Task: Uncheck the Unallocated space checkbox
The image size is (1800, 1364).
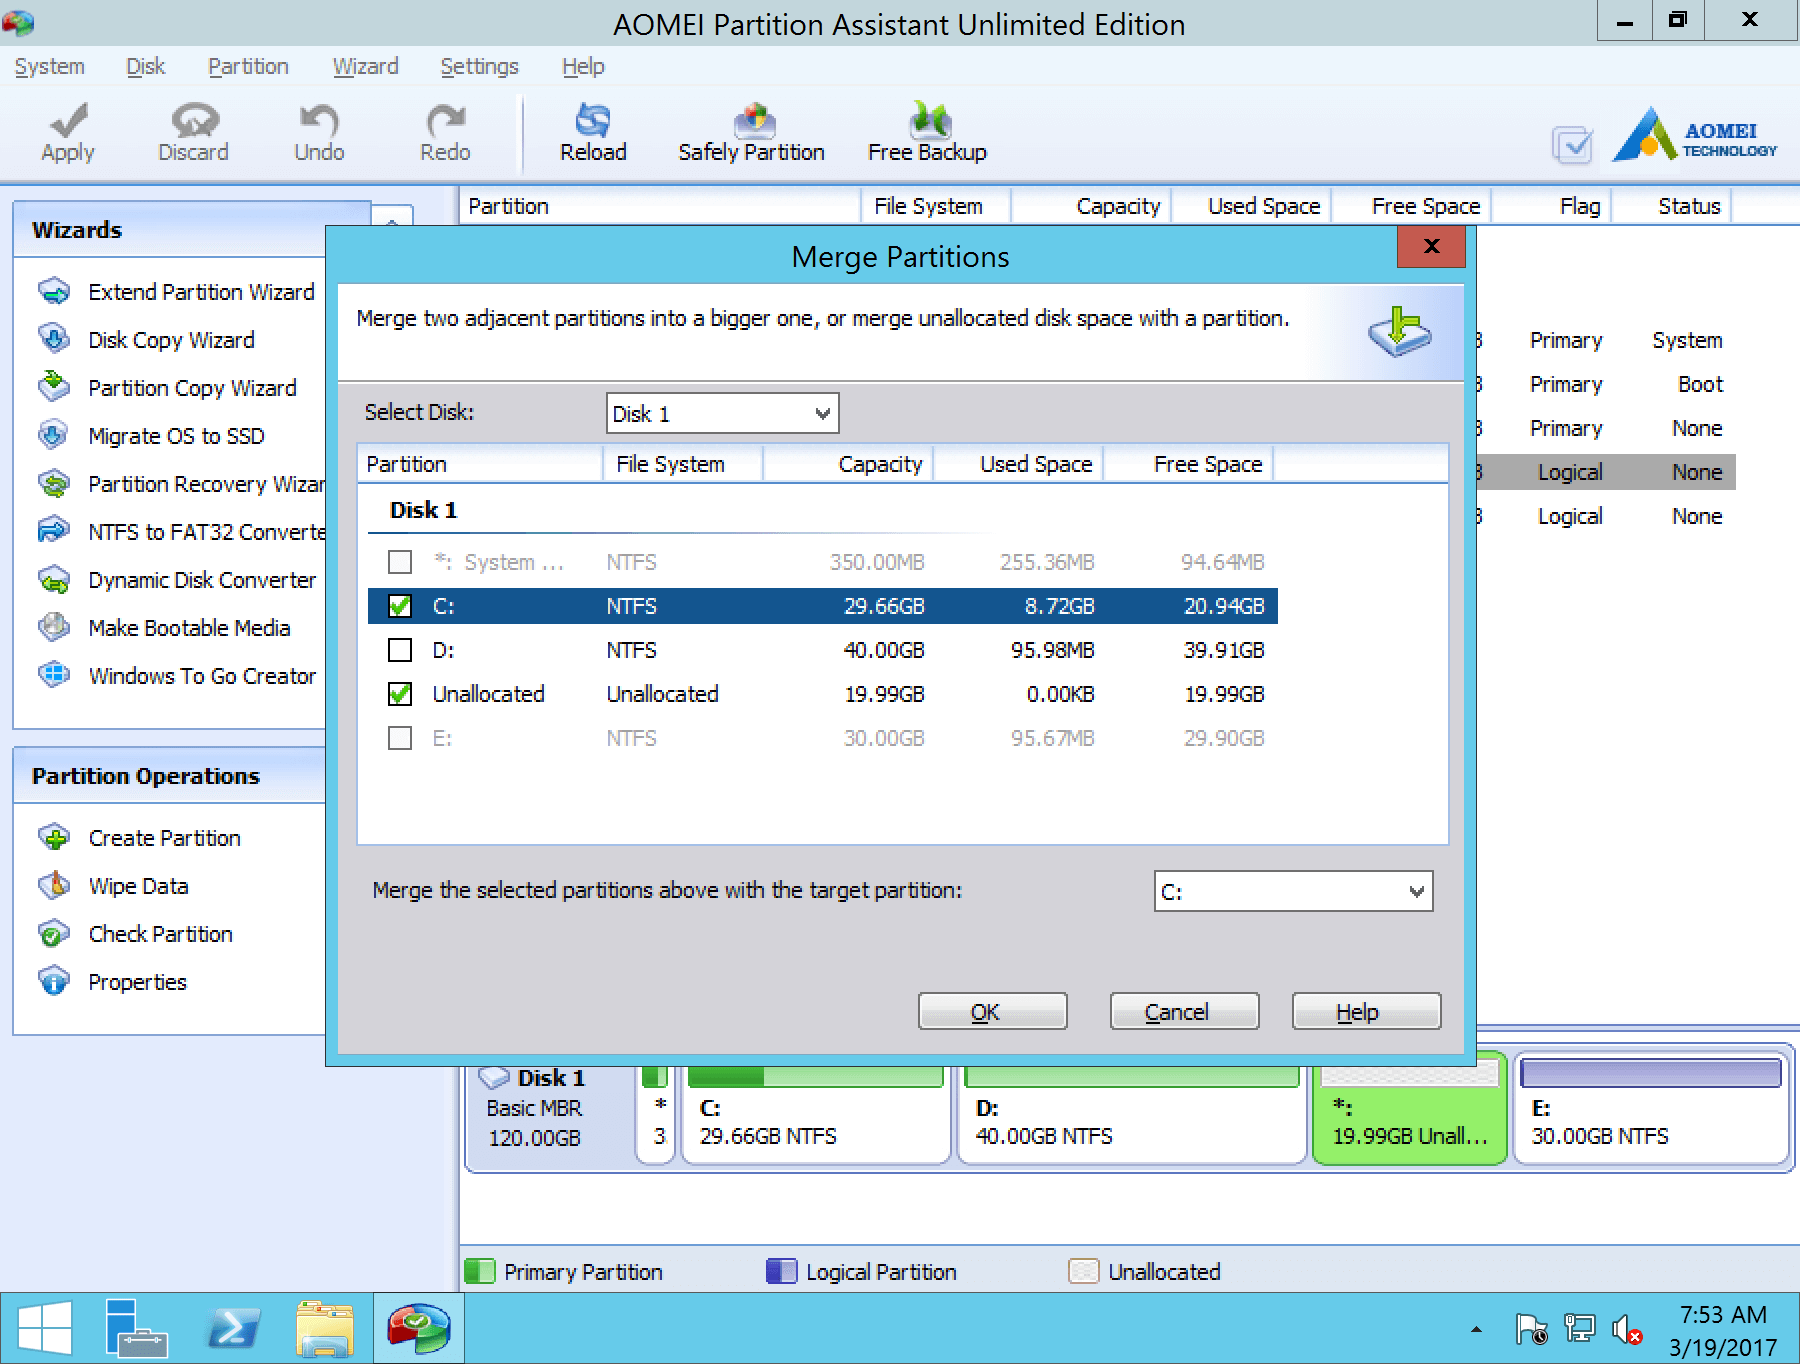Action: point(400,694)
